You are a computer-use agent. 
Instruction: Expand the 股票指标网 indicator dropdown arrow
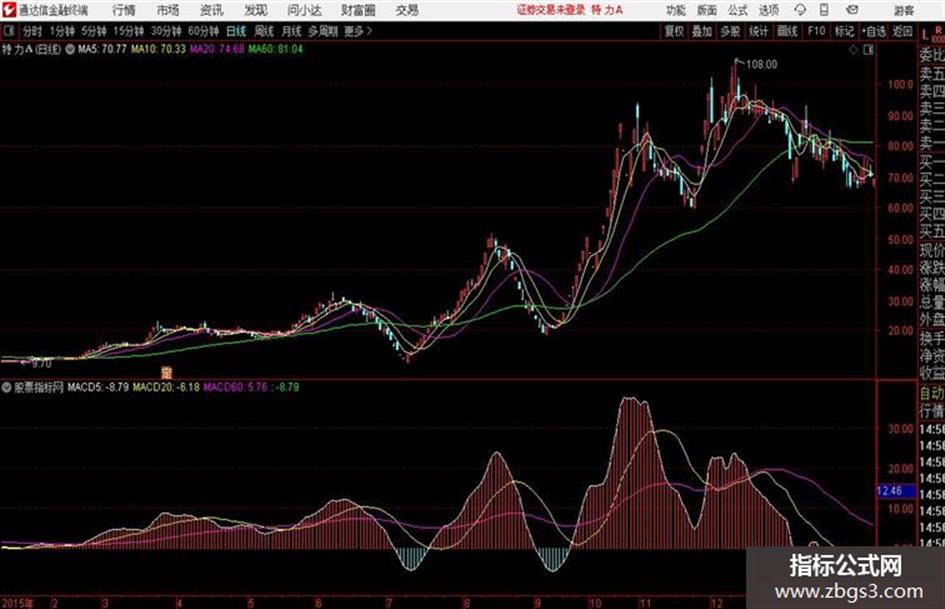pos(7,387)
